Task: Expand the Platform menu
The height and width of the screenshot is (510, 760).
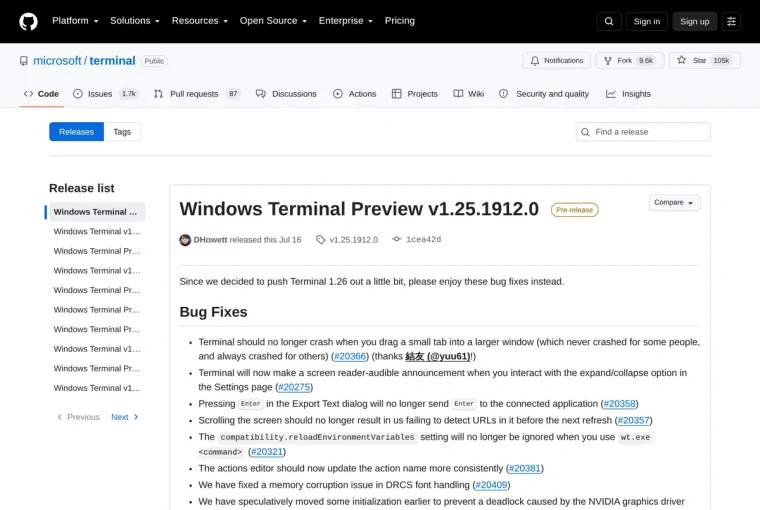Action: click(x=75, y=21)
